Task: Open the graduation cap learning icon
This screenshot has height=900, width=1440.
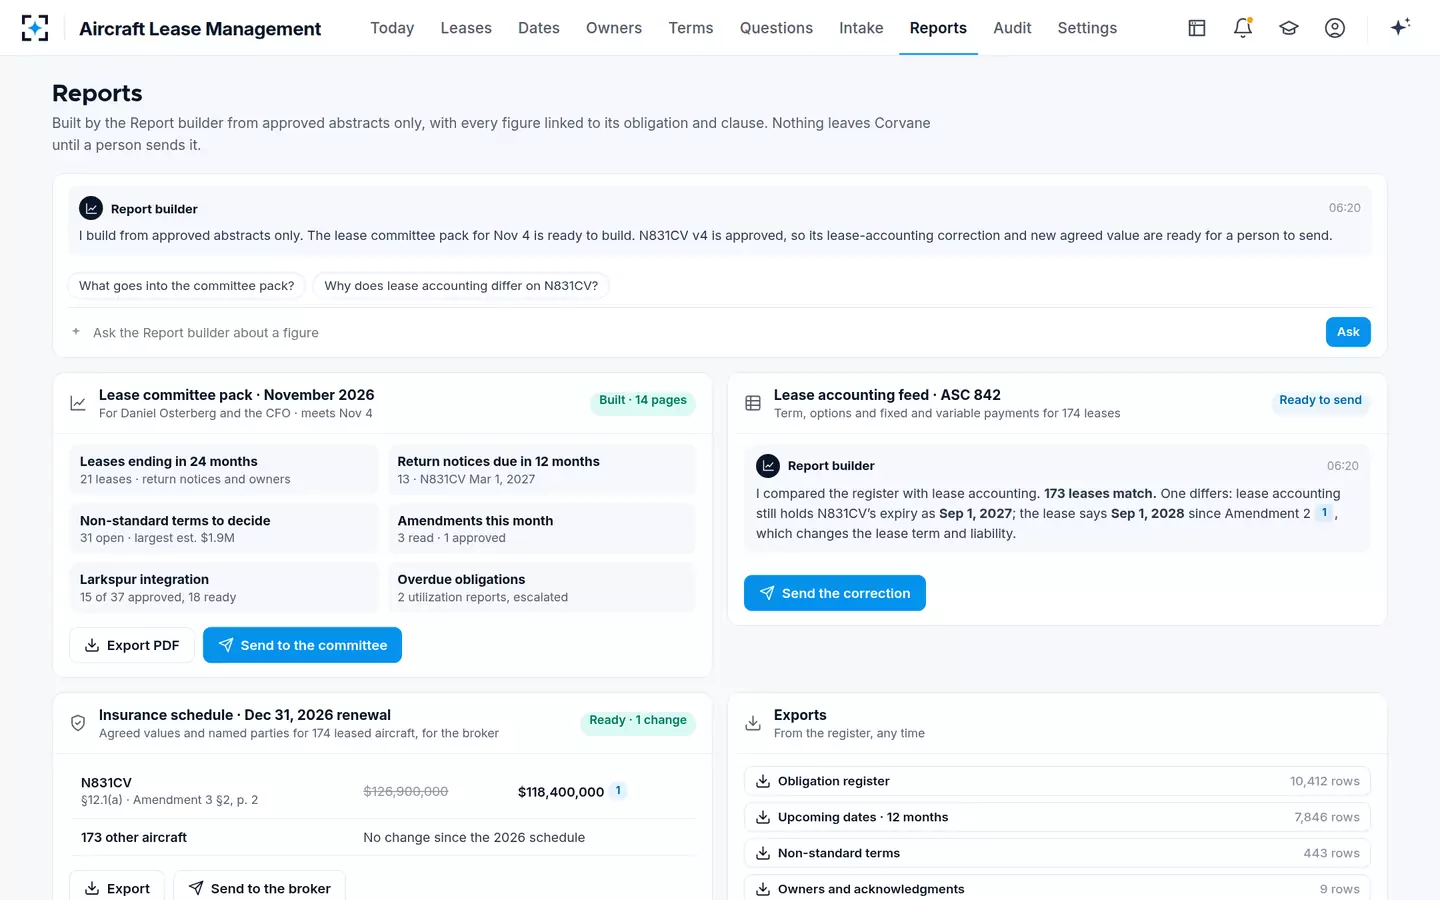Action: coord(1289,28)
